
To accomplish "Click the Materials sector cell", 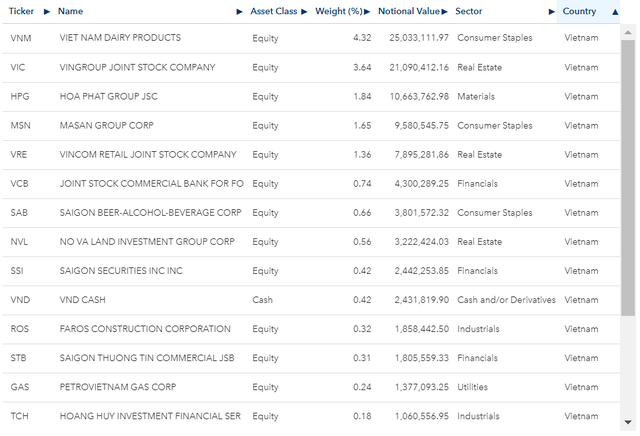I will pyautogui.click(x=476, y=96).
